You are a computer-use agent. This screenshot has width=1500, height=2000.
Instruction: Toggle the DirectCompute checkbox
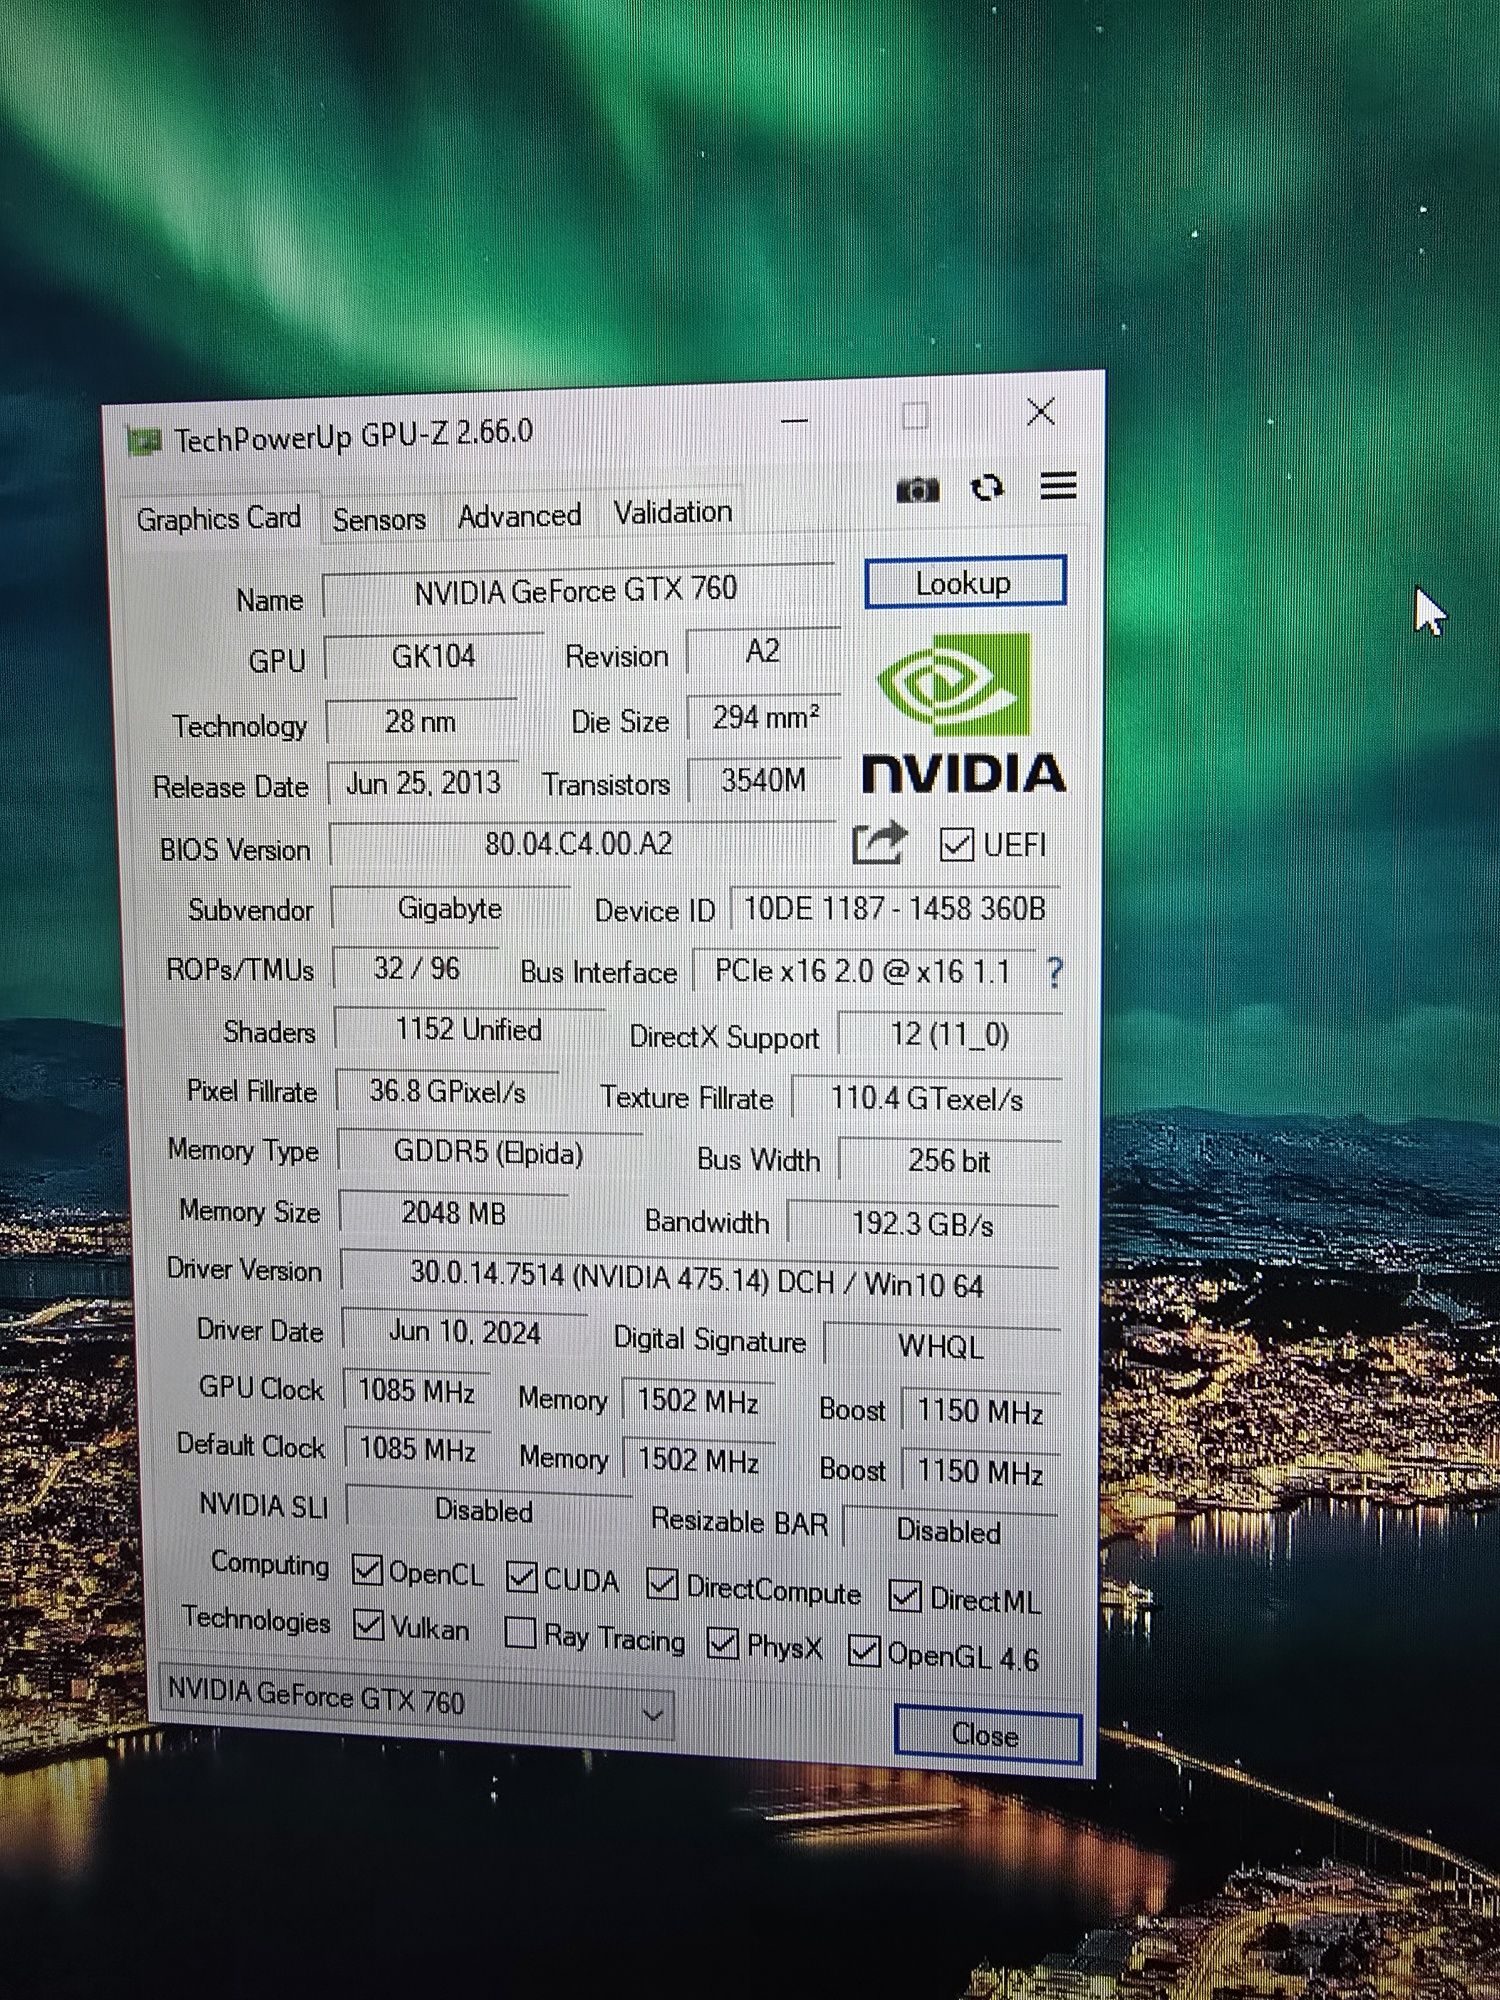[662, 1583]
